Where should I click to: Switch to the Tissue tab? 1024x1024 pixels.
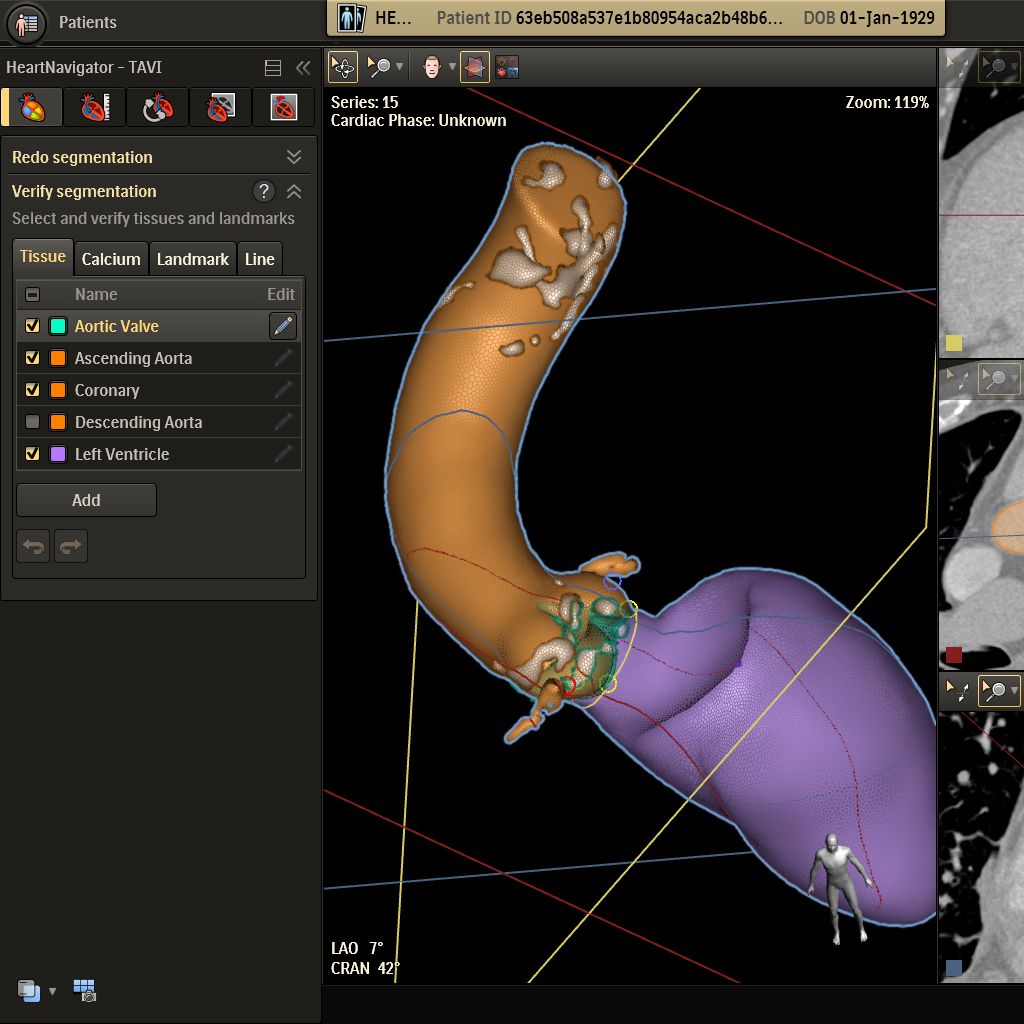tap(42, 257)
